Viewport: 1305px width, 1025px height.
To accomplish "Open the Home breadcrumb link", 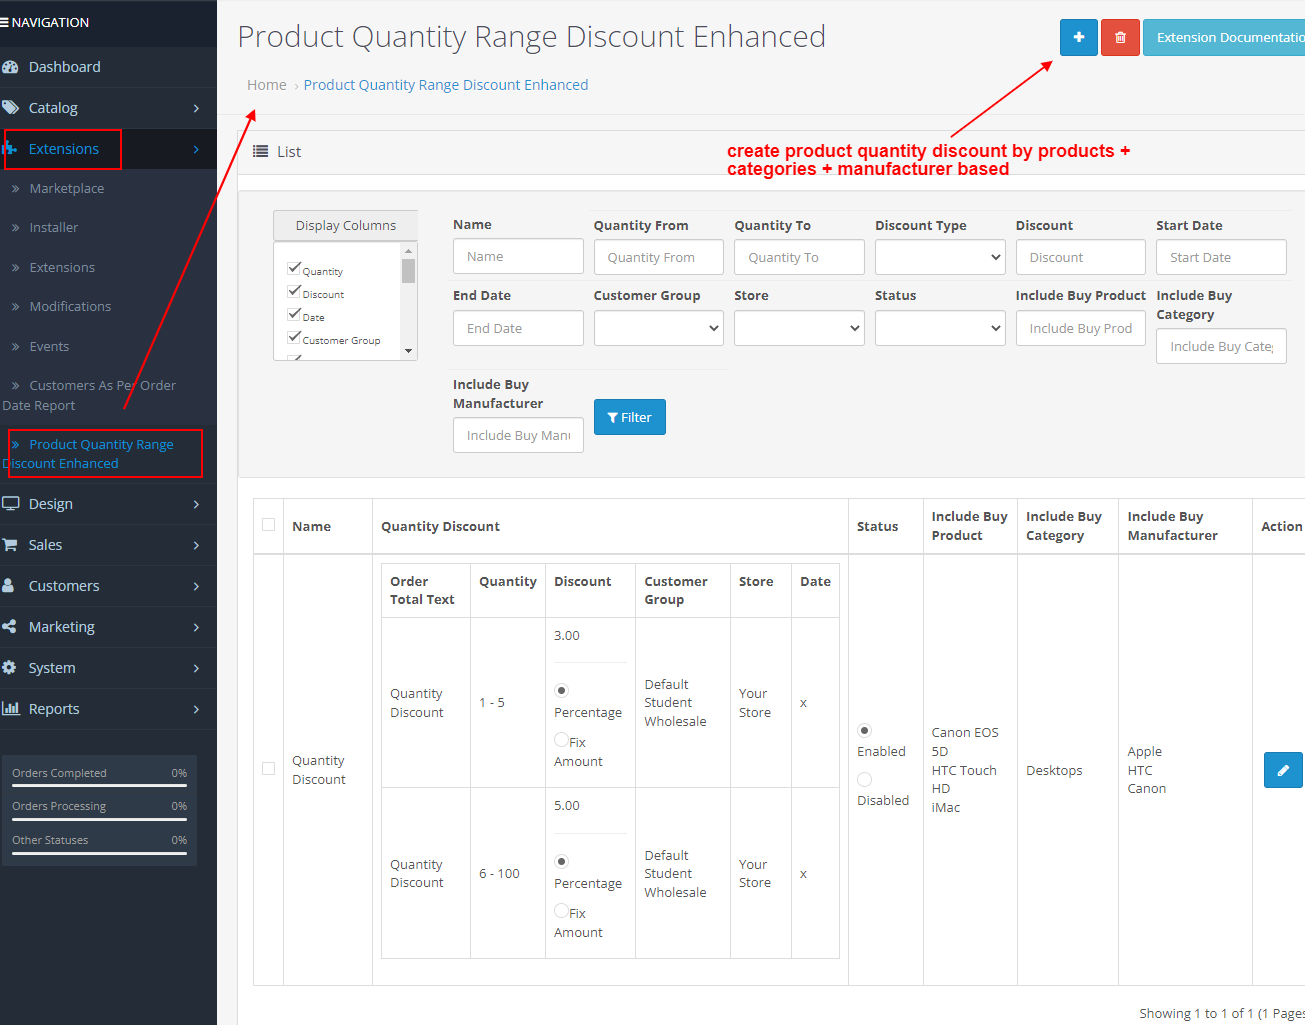I will (x=266, y=84).
